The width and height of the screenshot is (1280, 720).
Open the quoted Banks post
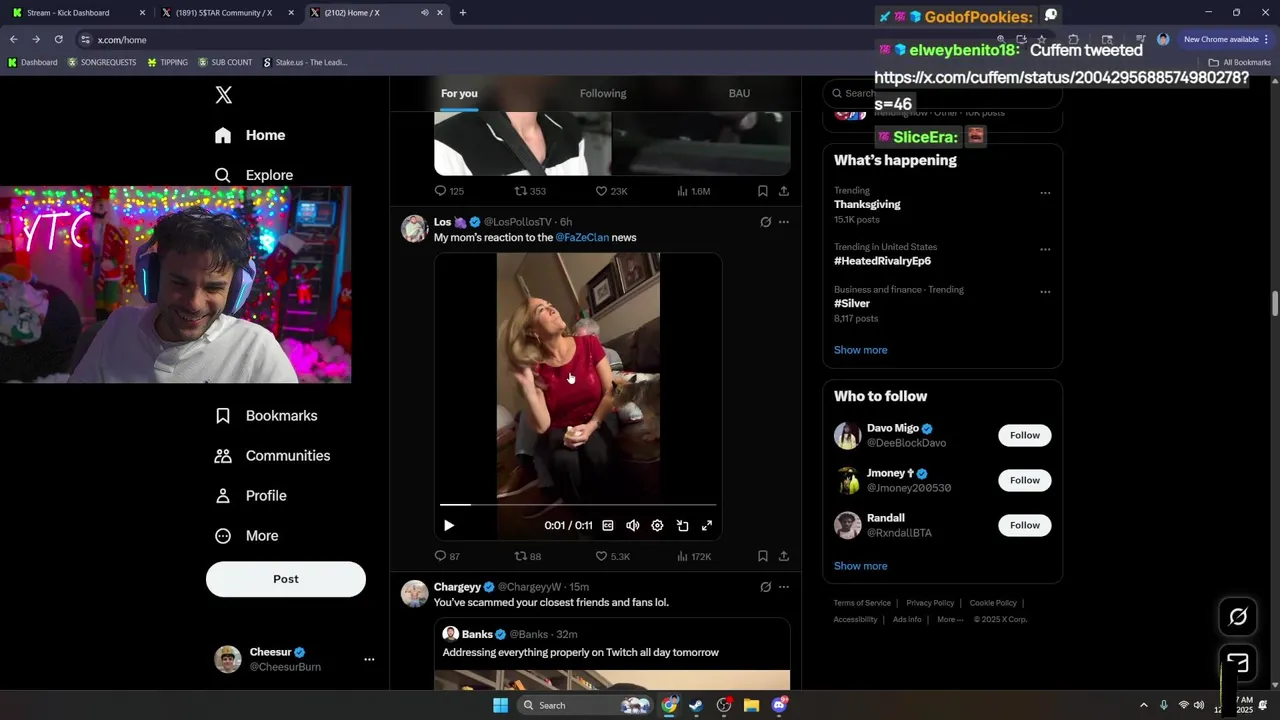coord(612,654)
